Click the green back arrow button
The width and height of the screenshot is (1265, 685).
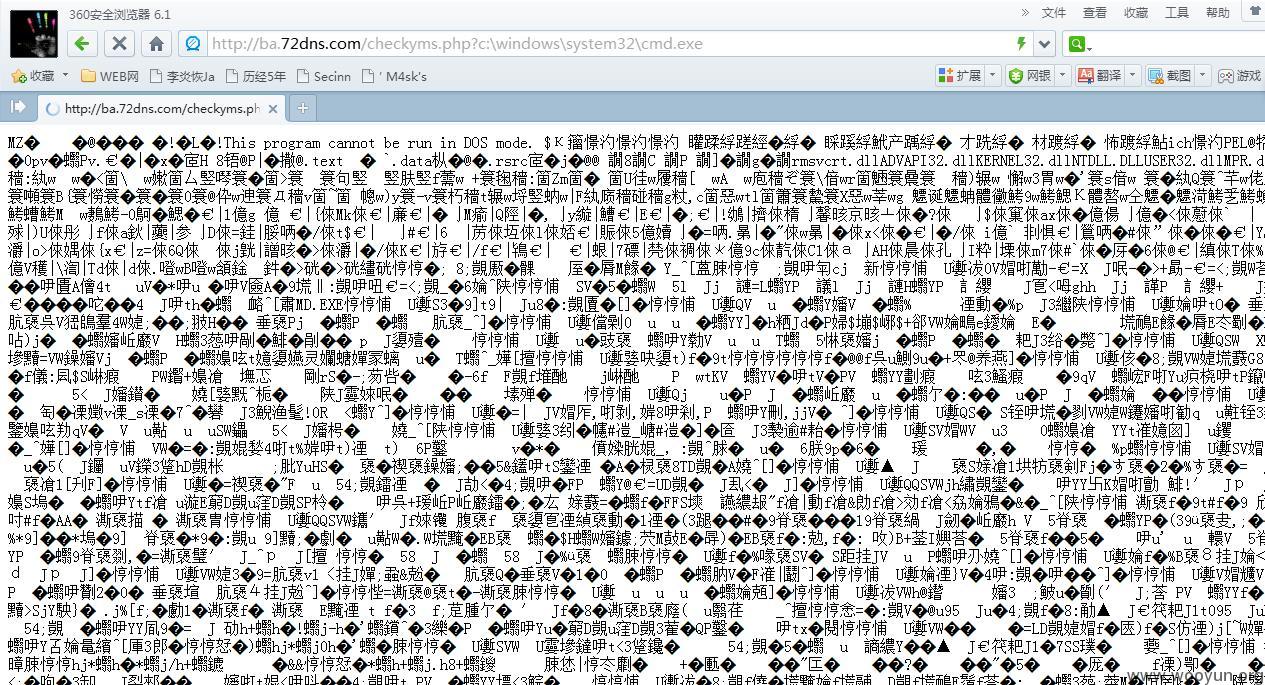83,44
